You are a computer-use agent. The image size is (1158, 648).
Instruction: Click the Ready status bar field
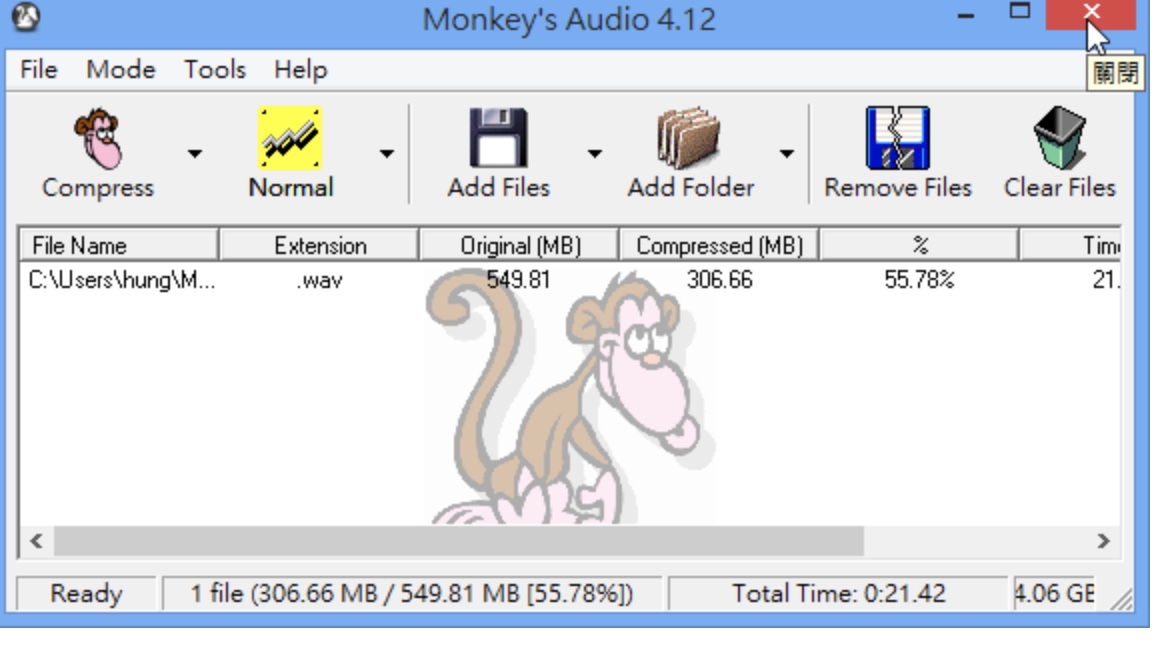point(86,593)
